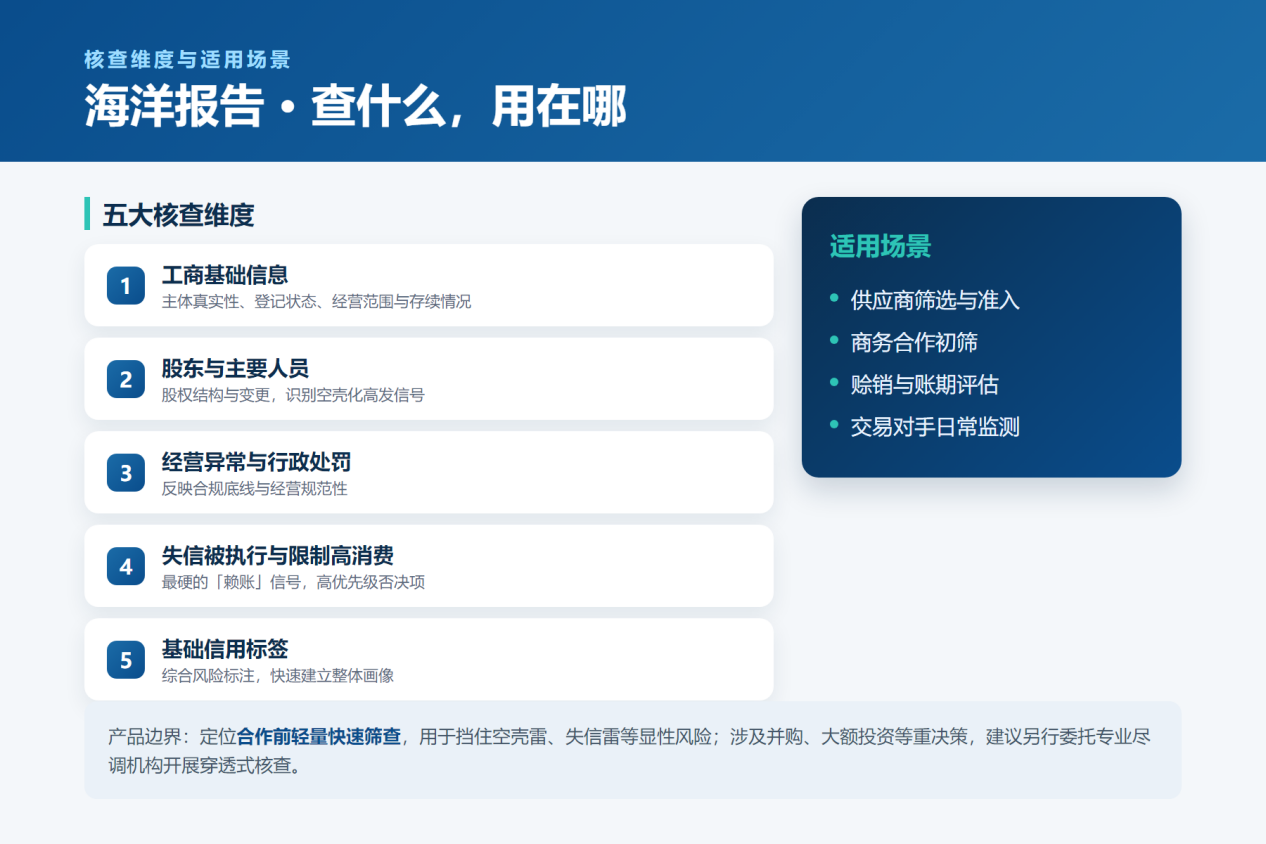Screen dimensions: 1266x844
Task: Select the number 4 badge beside 失信被执行与限制高消费
Action: [x=126, y=566]
